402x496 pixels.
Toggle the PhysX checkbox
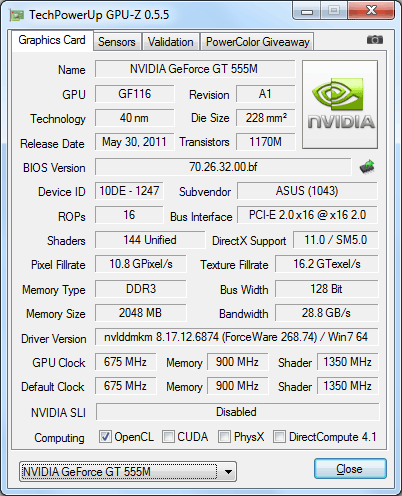[224, 436]
